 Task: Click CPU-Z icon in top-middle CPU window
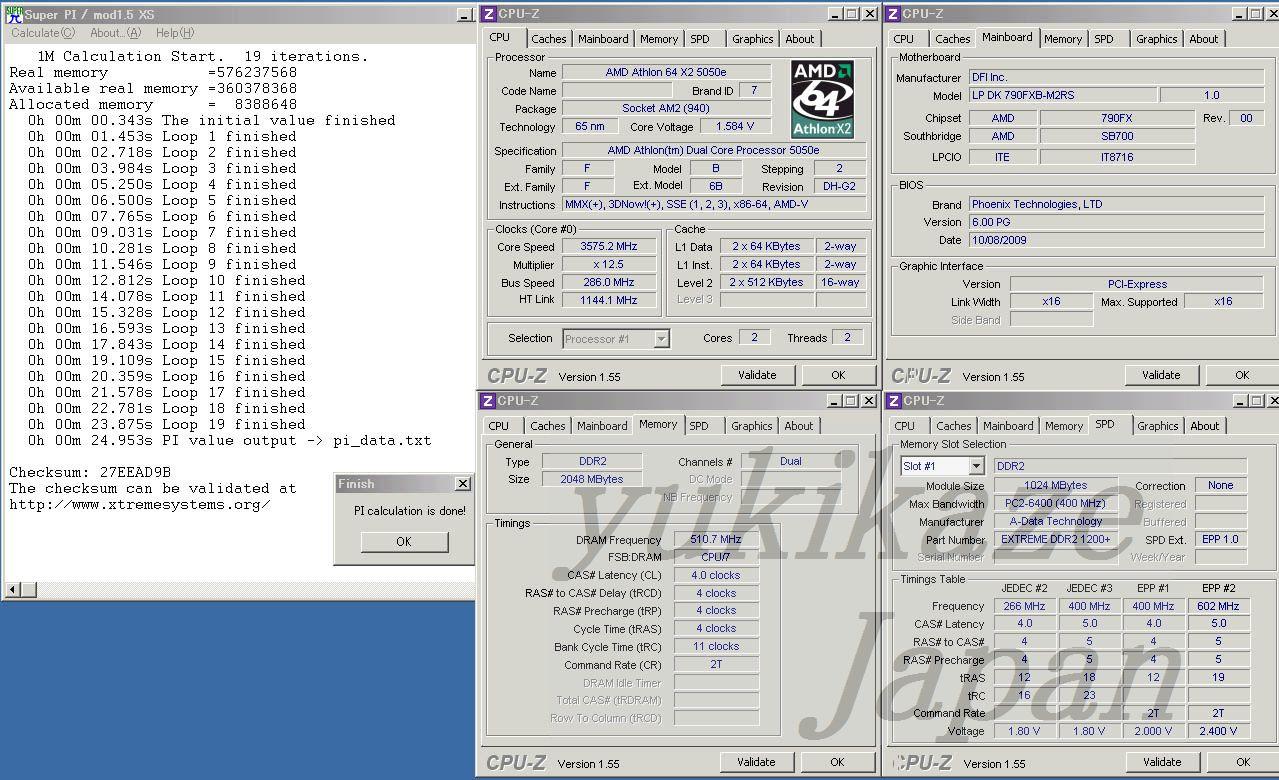490,13
